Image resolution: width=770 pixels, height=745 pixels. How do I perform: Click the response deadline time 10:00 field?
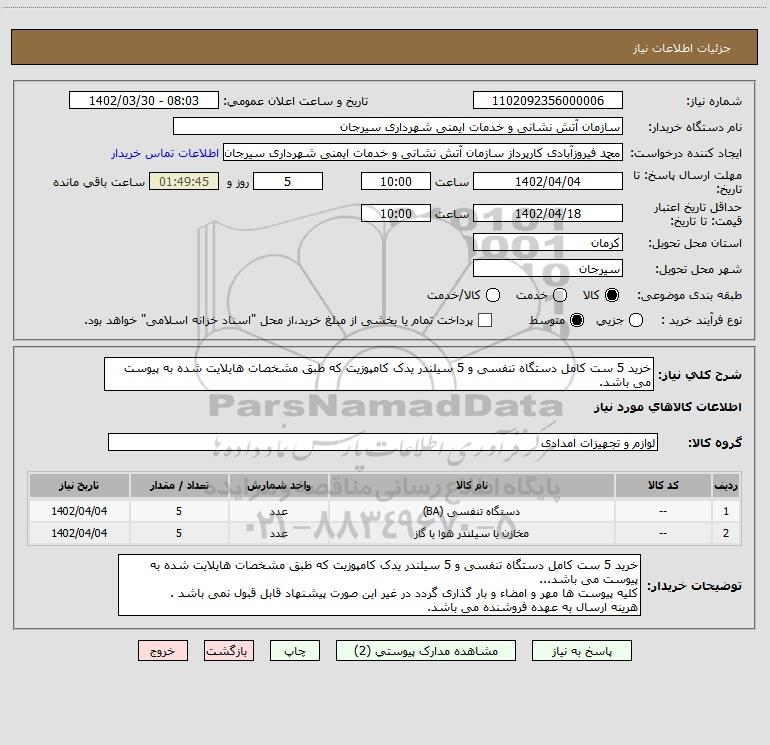(x=396, y=181)
